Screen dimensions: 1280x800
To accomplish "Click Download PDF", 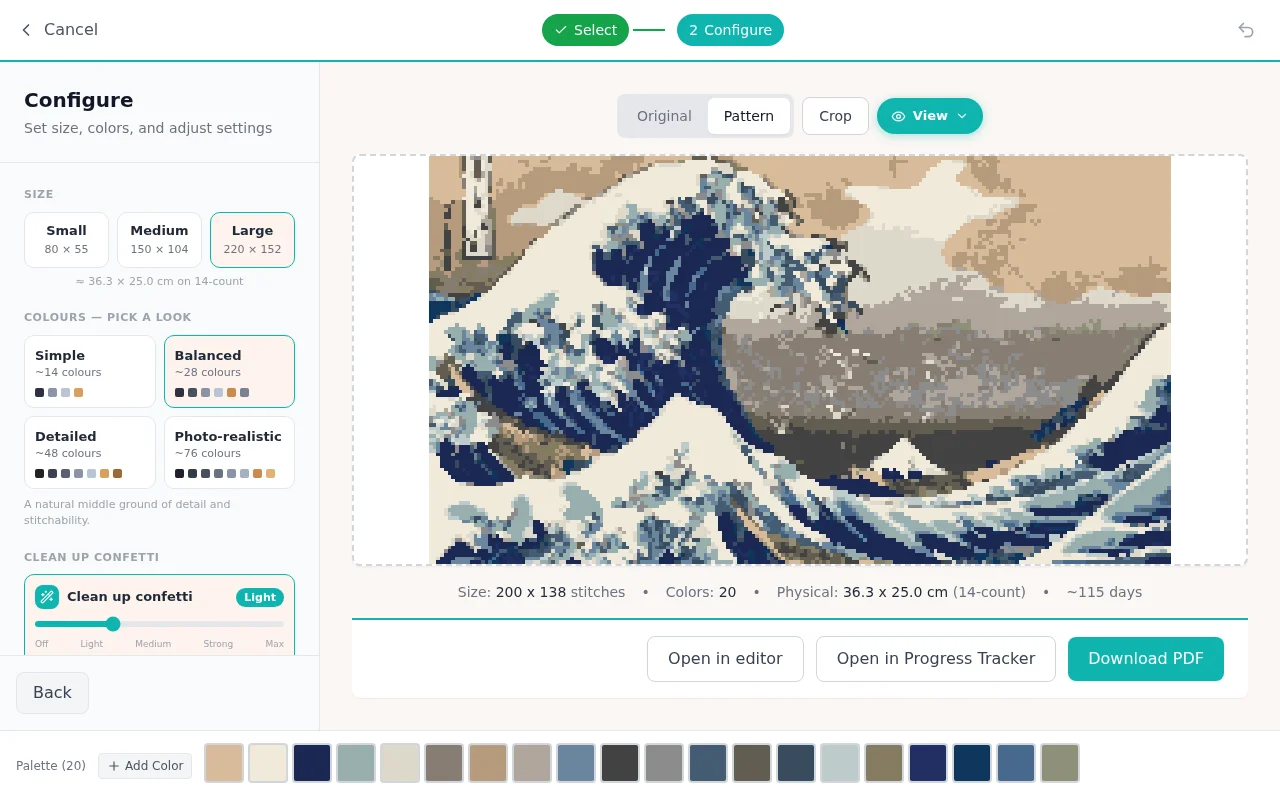I will pyautogui.click(x=1146, y=659).
